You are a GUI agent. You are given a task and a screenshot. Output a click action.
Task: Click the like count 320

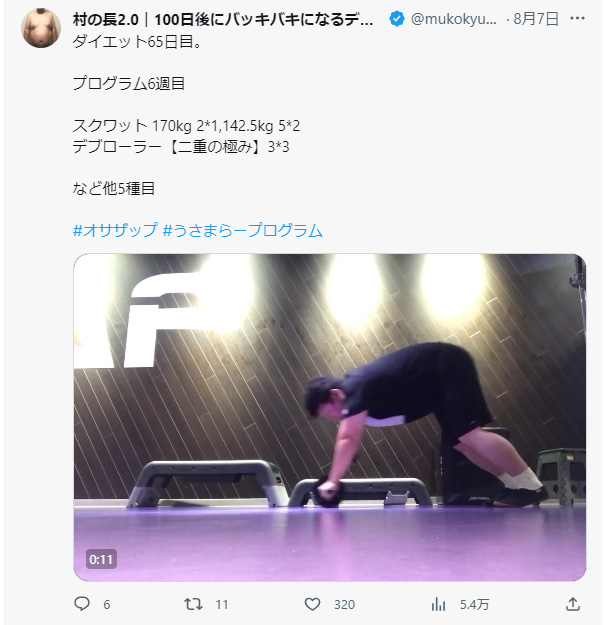coord(344,604)
